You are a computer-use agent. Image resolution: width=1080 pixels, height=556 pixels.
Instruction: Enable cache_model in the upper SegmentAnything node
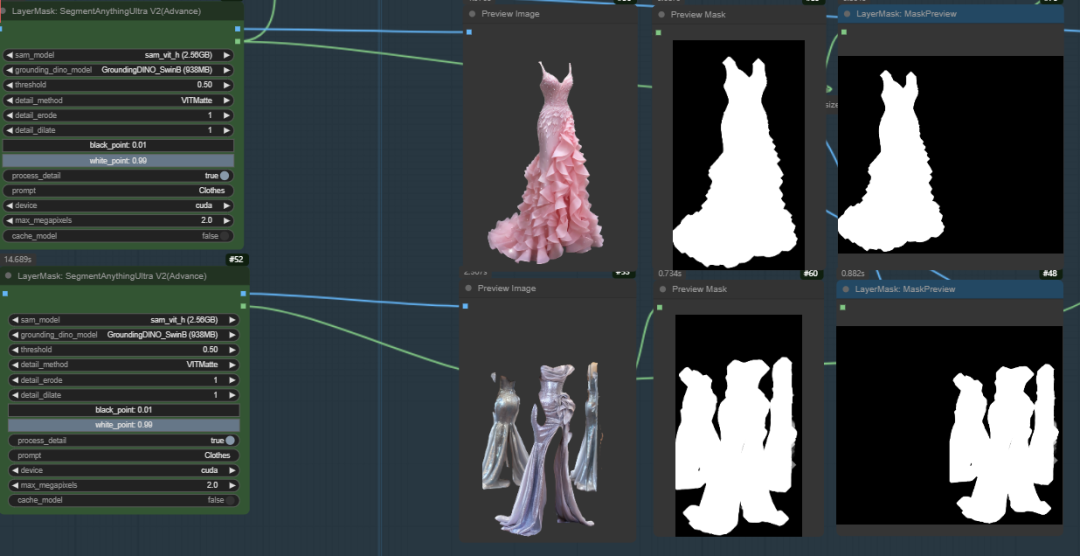coord(224,236)
